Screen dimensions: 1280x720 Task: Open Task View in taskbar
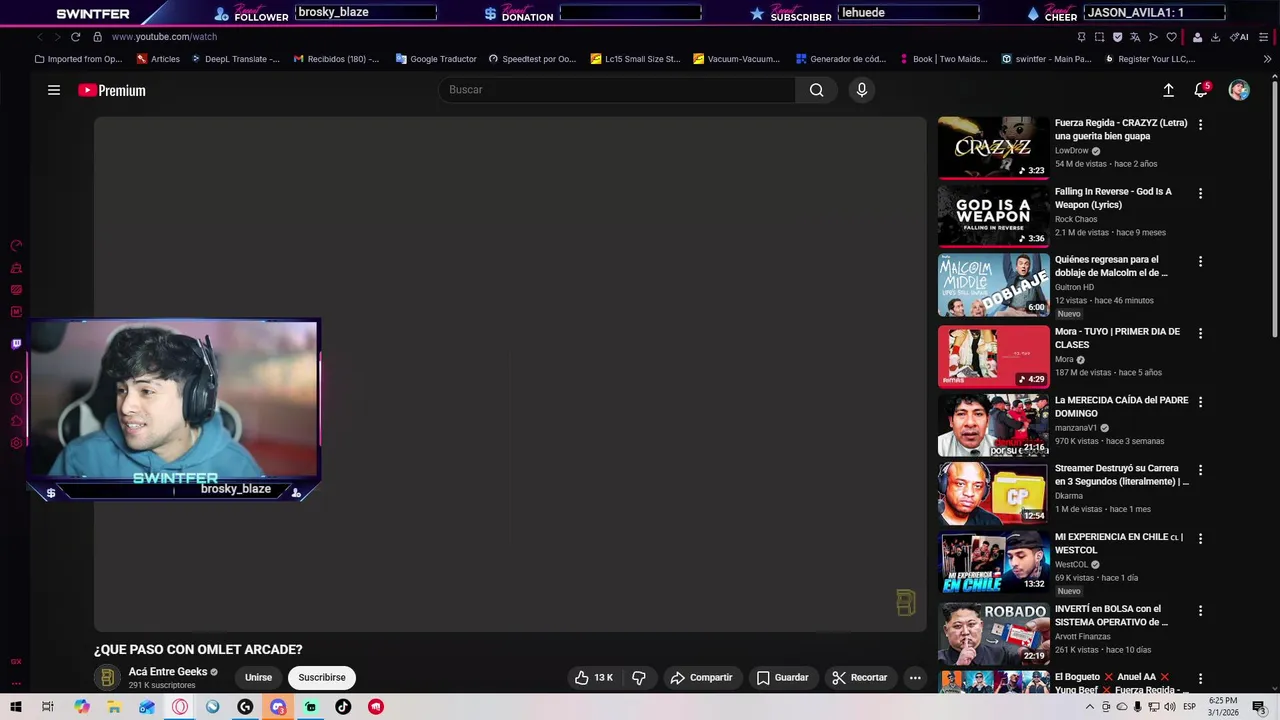click(47, 707)
